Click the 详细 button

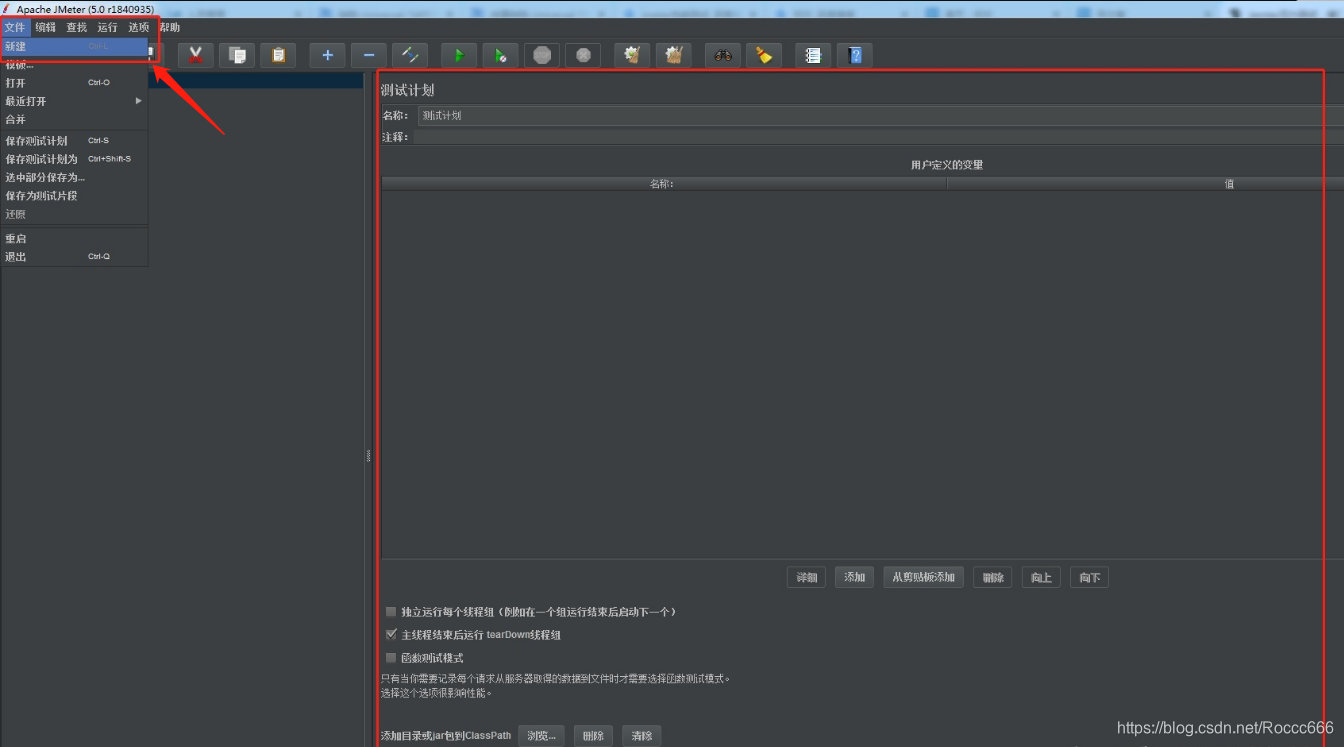[x=806, y=577]
